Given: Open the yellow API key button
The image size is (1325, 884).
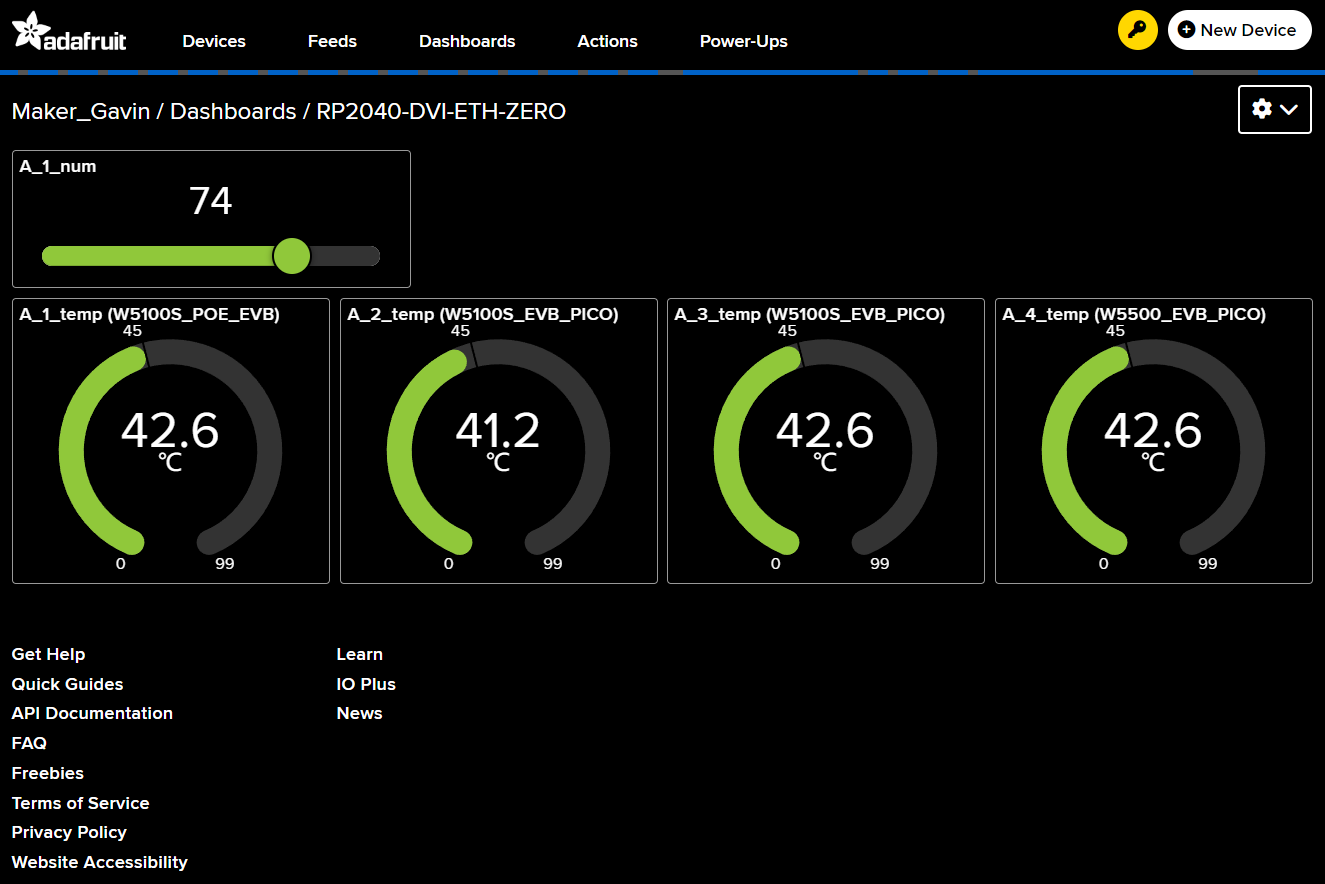Looking at the screenshot, I should pyautogui.click(x=1137, y=30).
